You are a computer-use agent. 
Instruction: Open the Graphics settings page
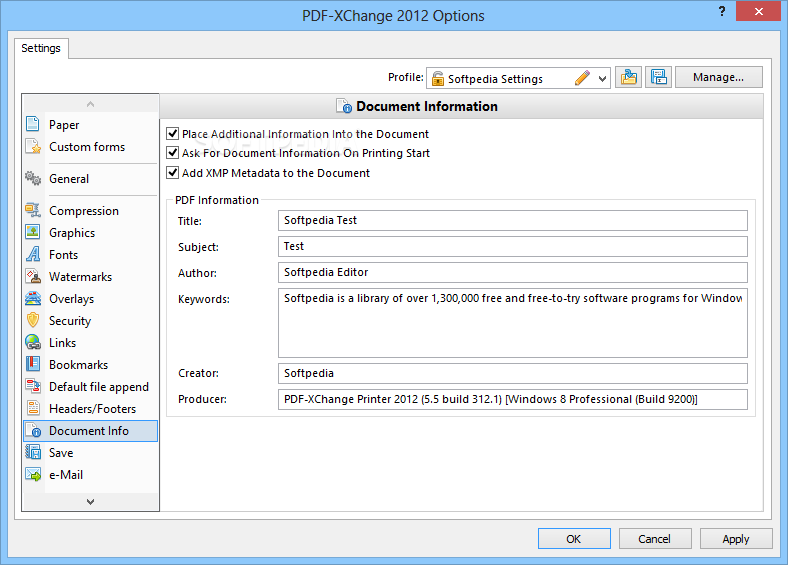tap(90, 232)
